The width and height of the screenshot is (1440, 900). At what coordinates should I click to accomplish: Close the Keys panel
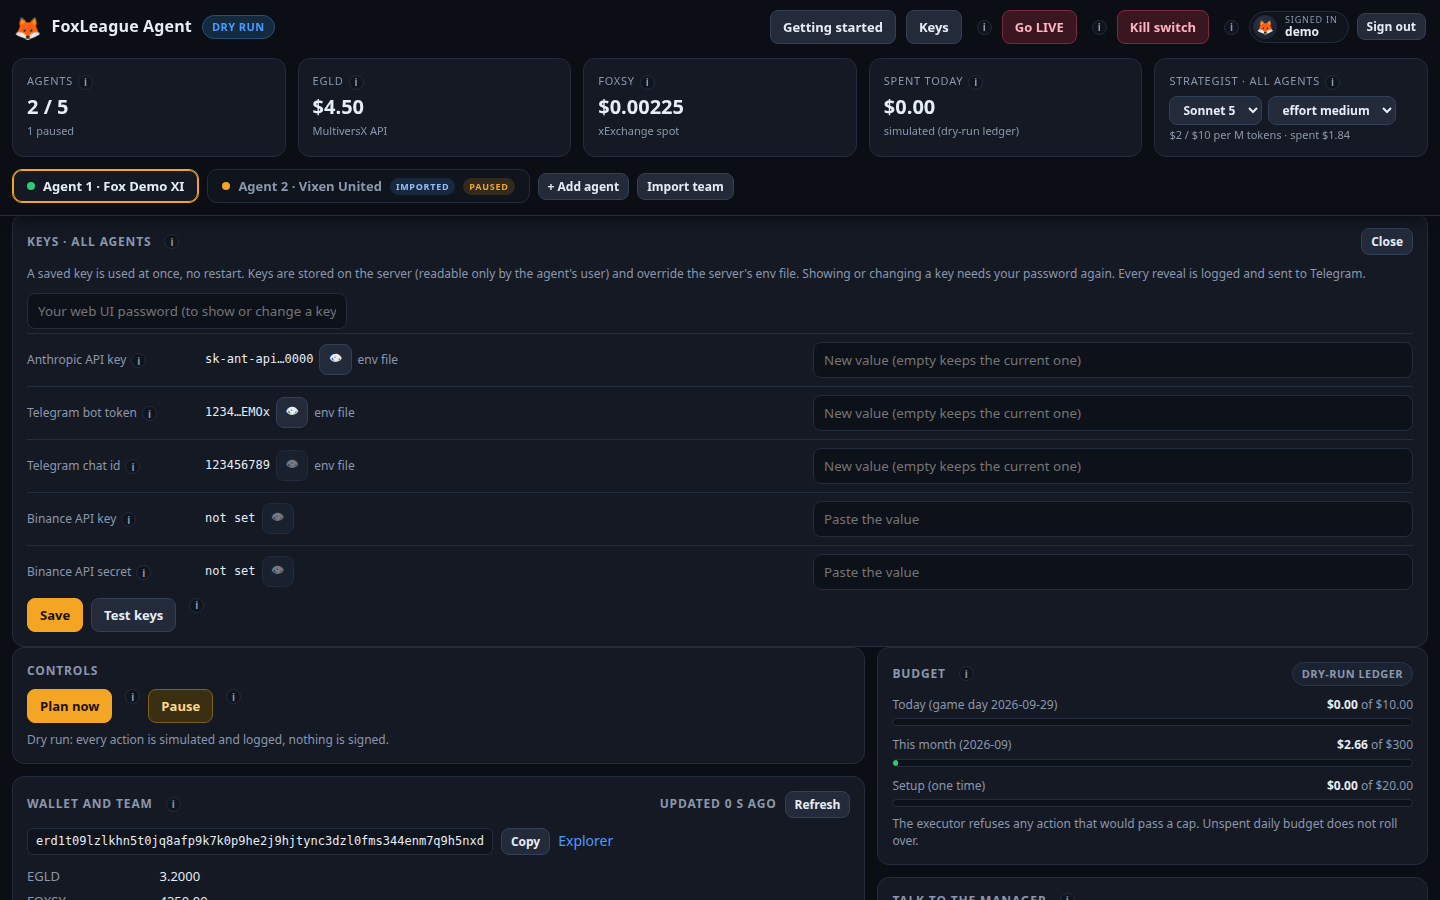pyautogui.click(x=1387, y=242)
